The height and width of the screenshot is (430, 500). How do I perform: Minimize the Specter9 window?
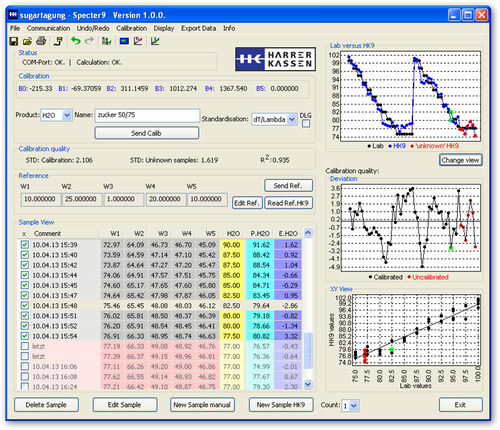[454, 15]
